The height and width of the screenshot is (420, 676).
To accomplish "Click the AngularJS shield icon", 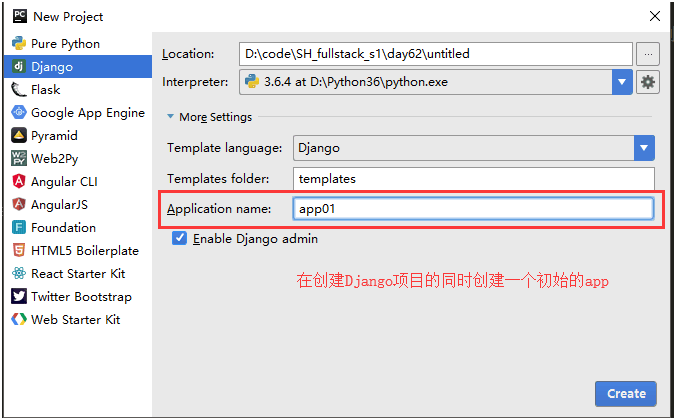I will pyautogui.click(x=19, y=204).
